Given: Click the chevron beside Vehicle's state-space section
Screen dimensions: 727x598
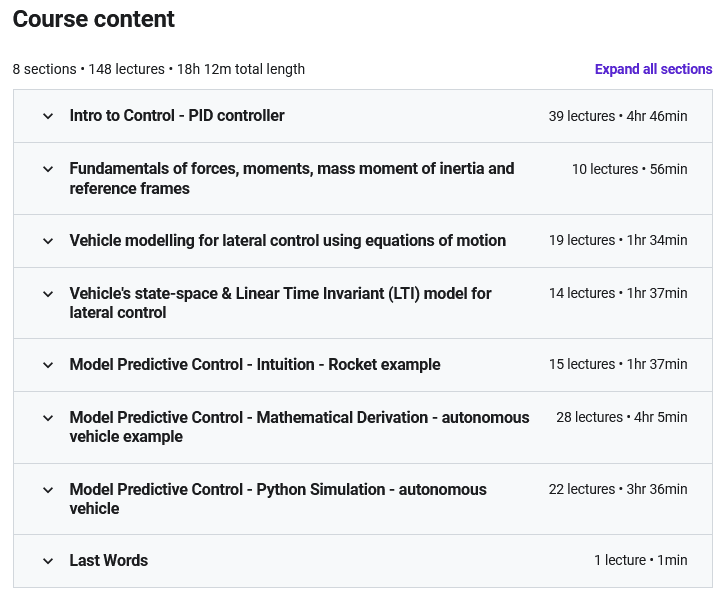Looking at the screenshot, I should (x=48, y=294).
